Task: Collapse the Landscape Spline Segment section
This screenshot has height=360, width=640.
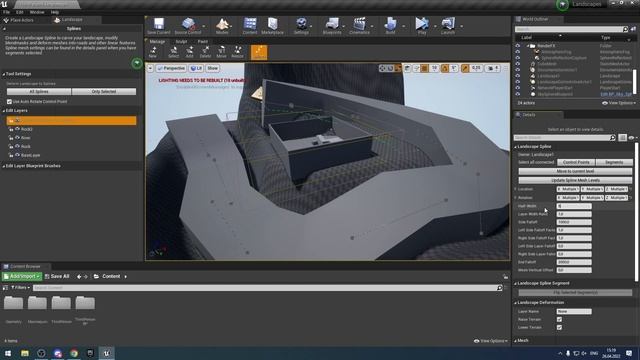Action: 516,283
